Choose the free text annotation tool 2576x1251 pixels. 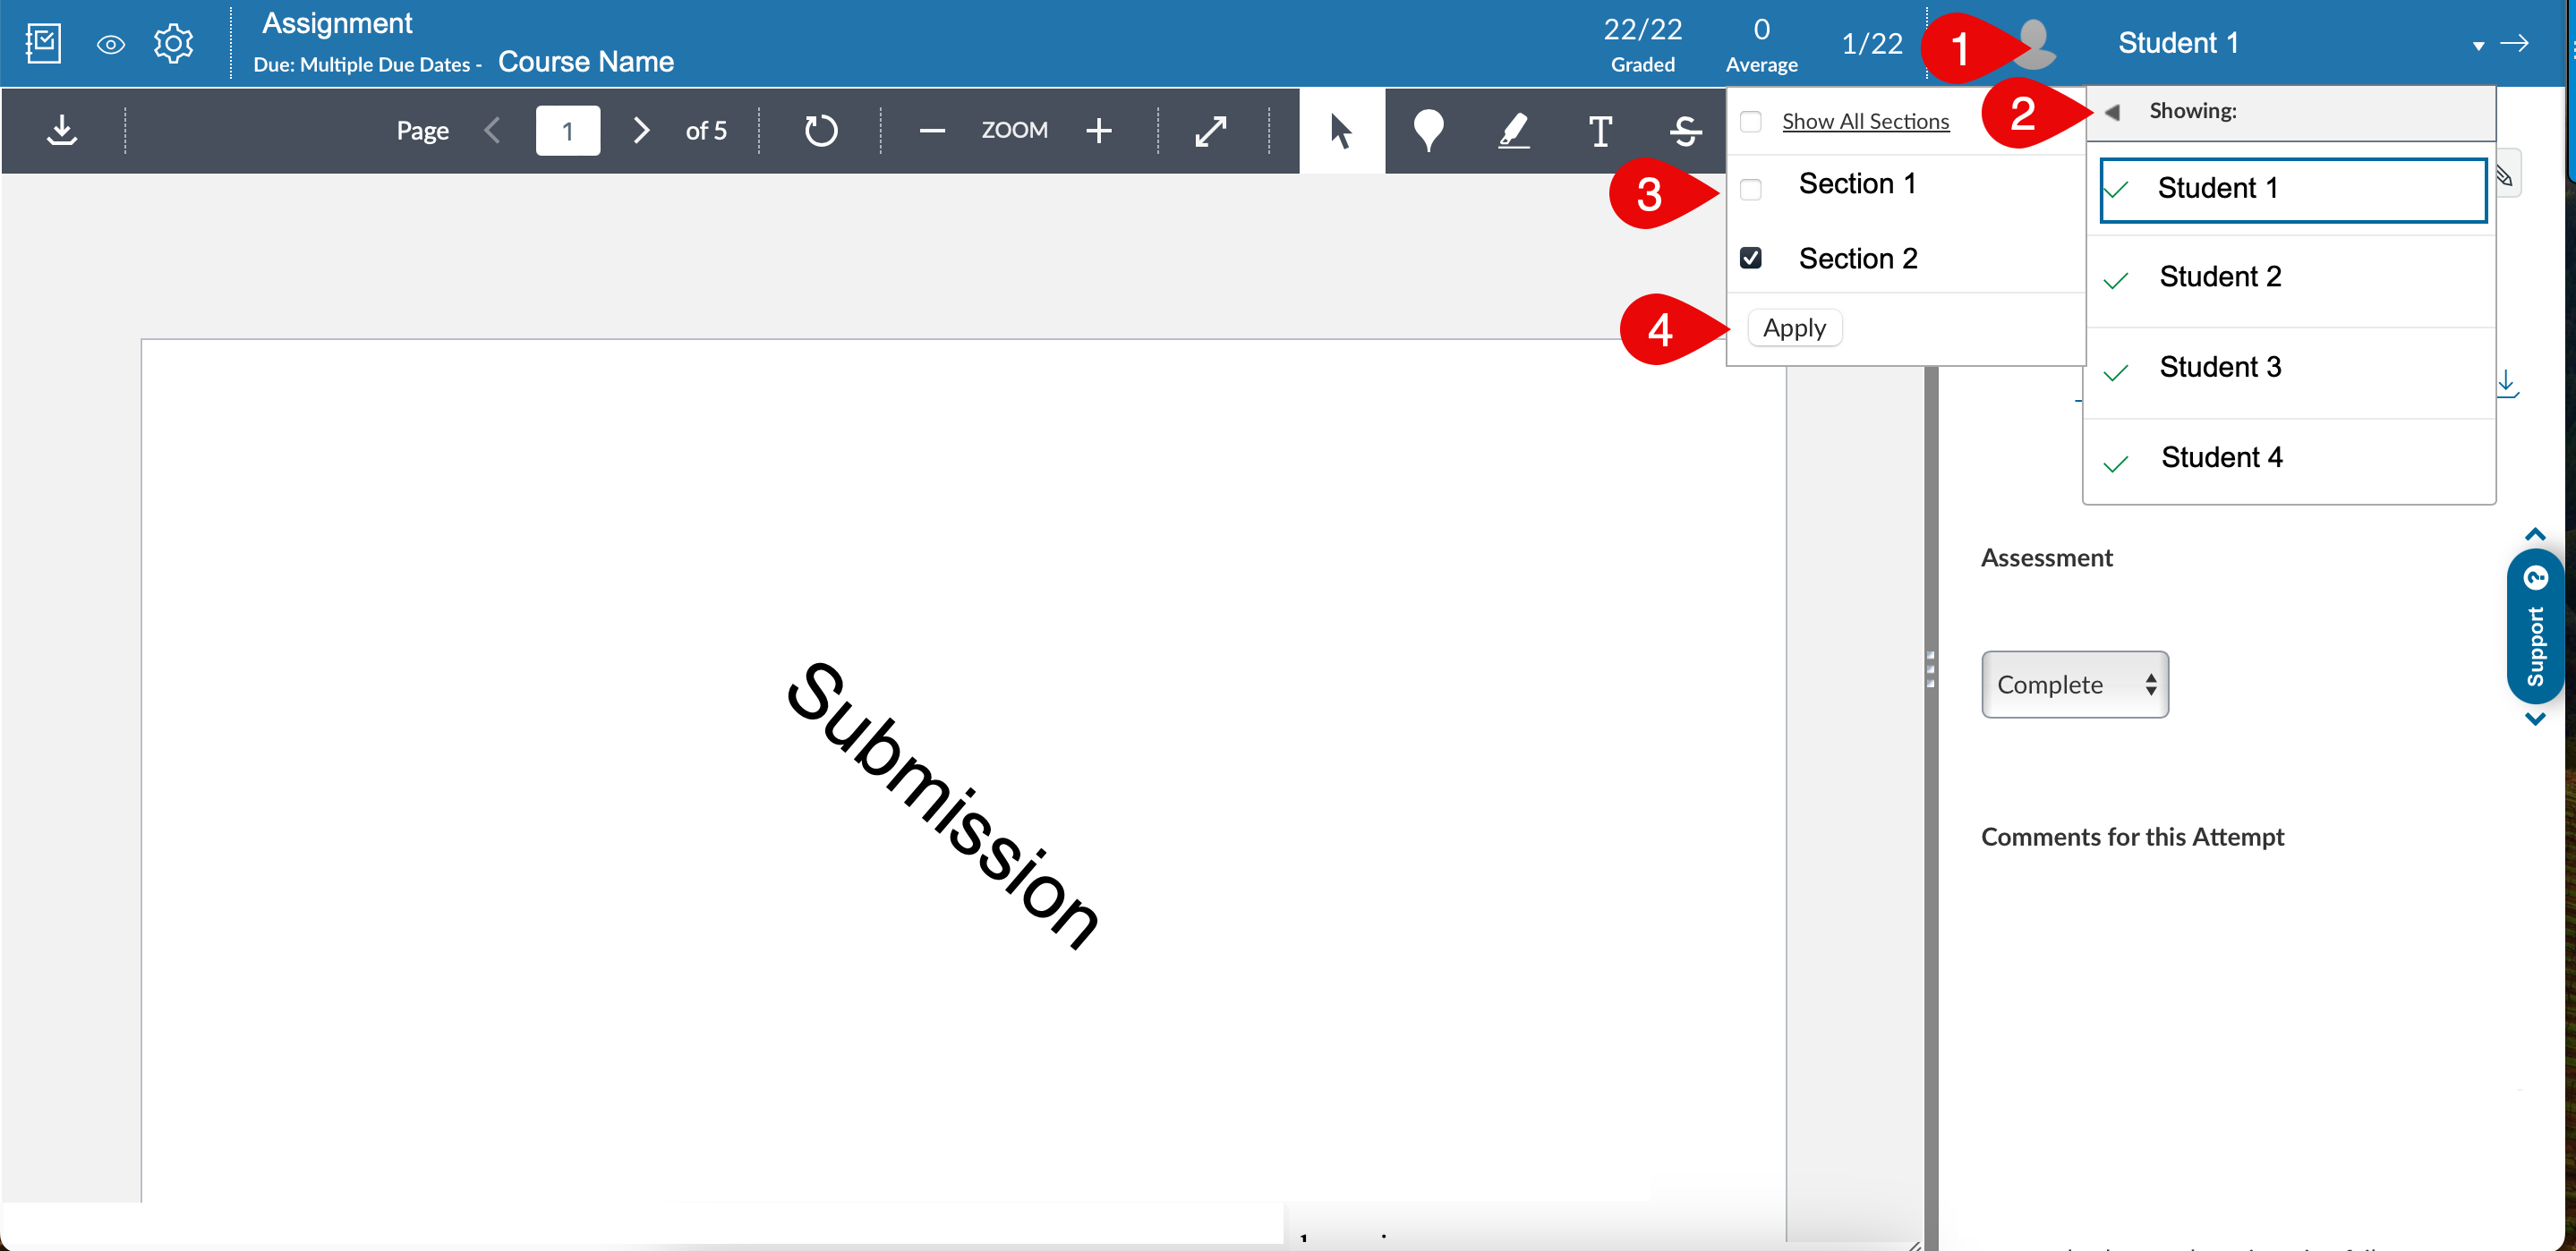1600,130
